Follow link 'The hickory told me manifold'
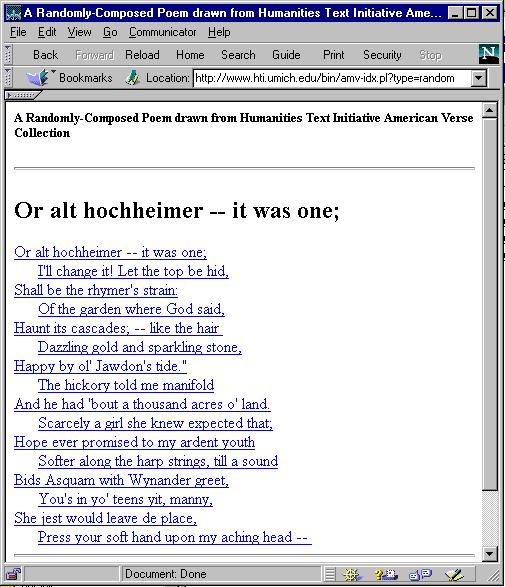This screenshot has height=587, width=505. 126,385
